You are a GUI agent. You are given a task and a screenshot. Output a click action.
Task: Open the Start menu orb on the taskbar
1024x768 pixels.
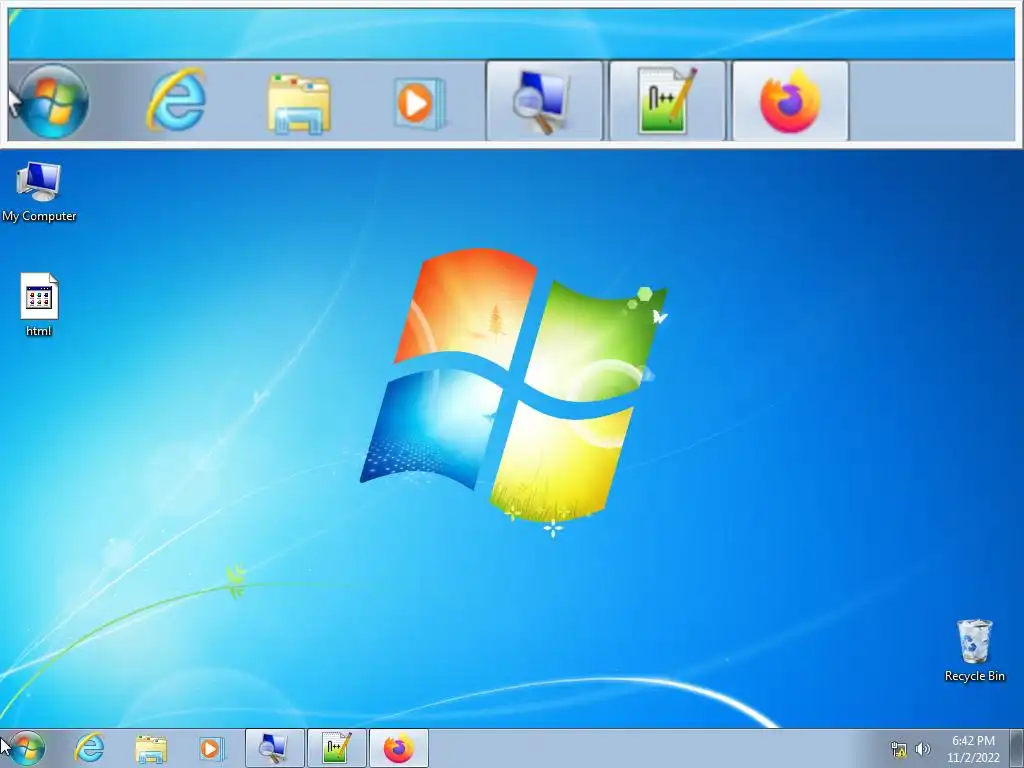pos(27,748)
